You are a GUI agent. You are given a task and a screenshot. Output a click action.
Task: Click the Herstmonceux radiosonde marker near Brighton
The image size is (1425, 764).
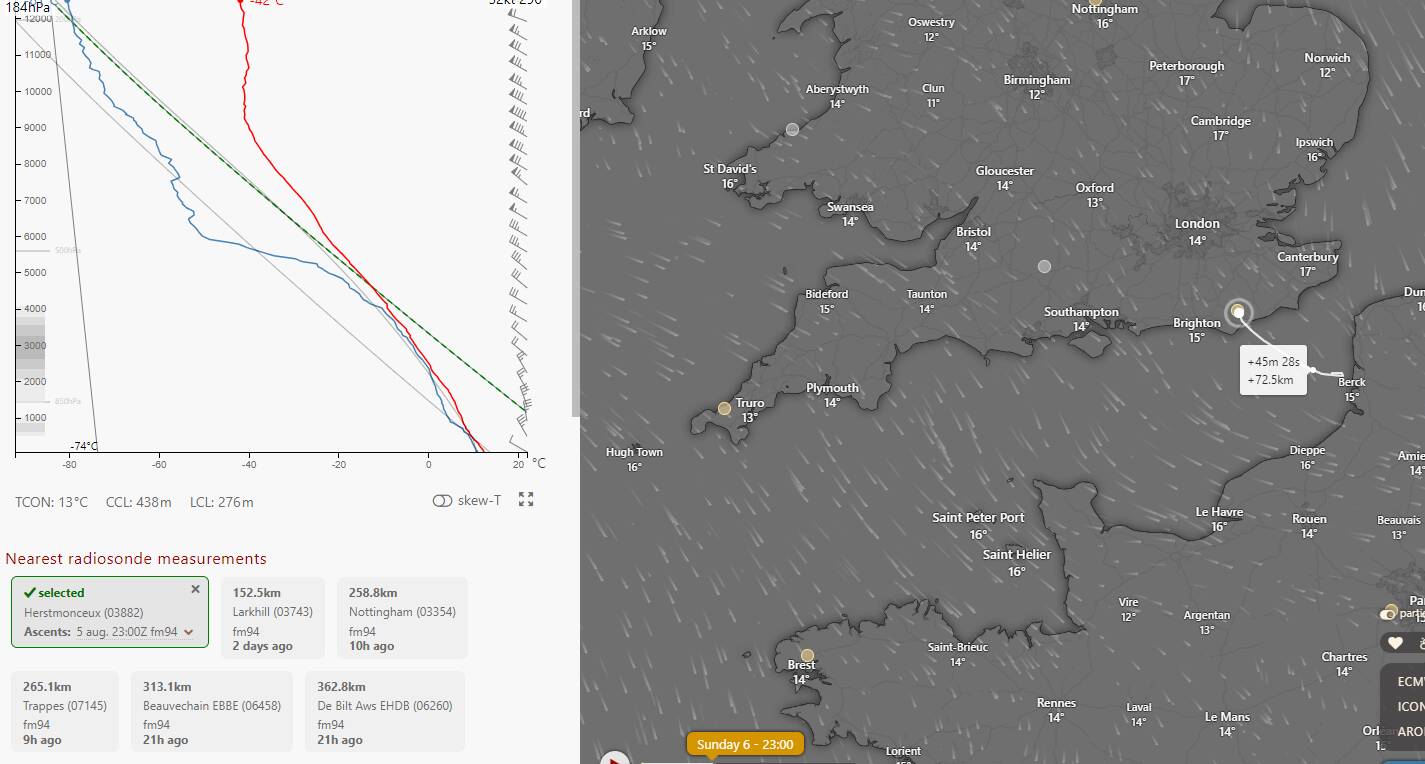pos(1238,311)
